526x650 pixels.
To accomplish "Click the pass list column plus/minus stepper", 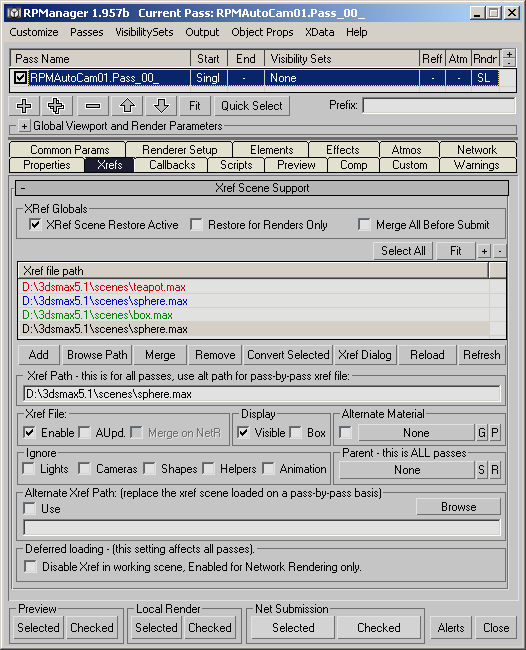I will click(509, 58).
